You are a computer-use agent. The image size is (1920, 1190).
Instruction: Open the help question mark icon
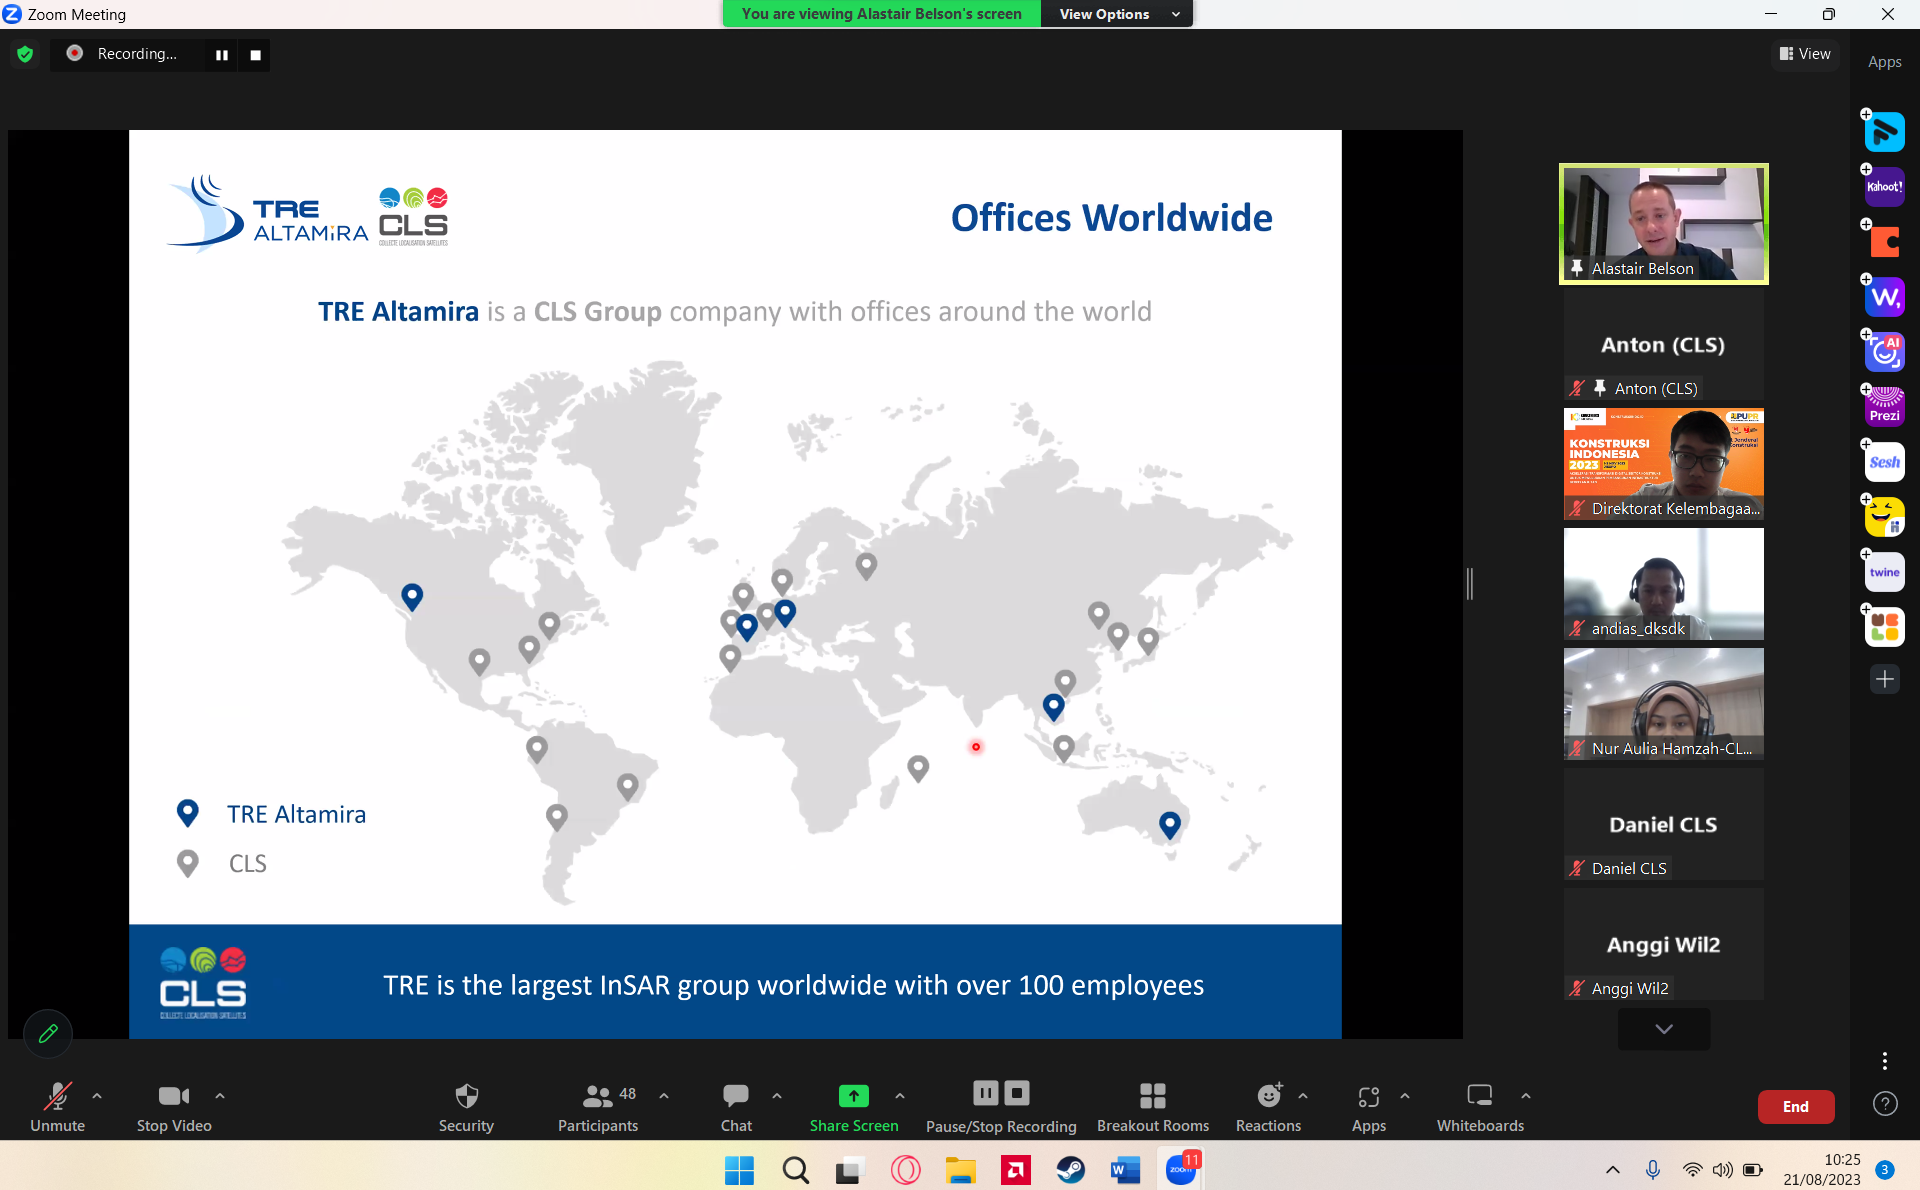click(1884, 1104)
